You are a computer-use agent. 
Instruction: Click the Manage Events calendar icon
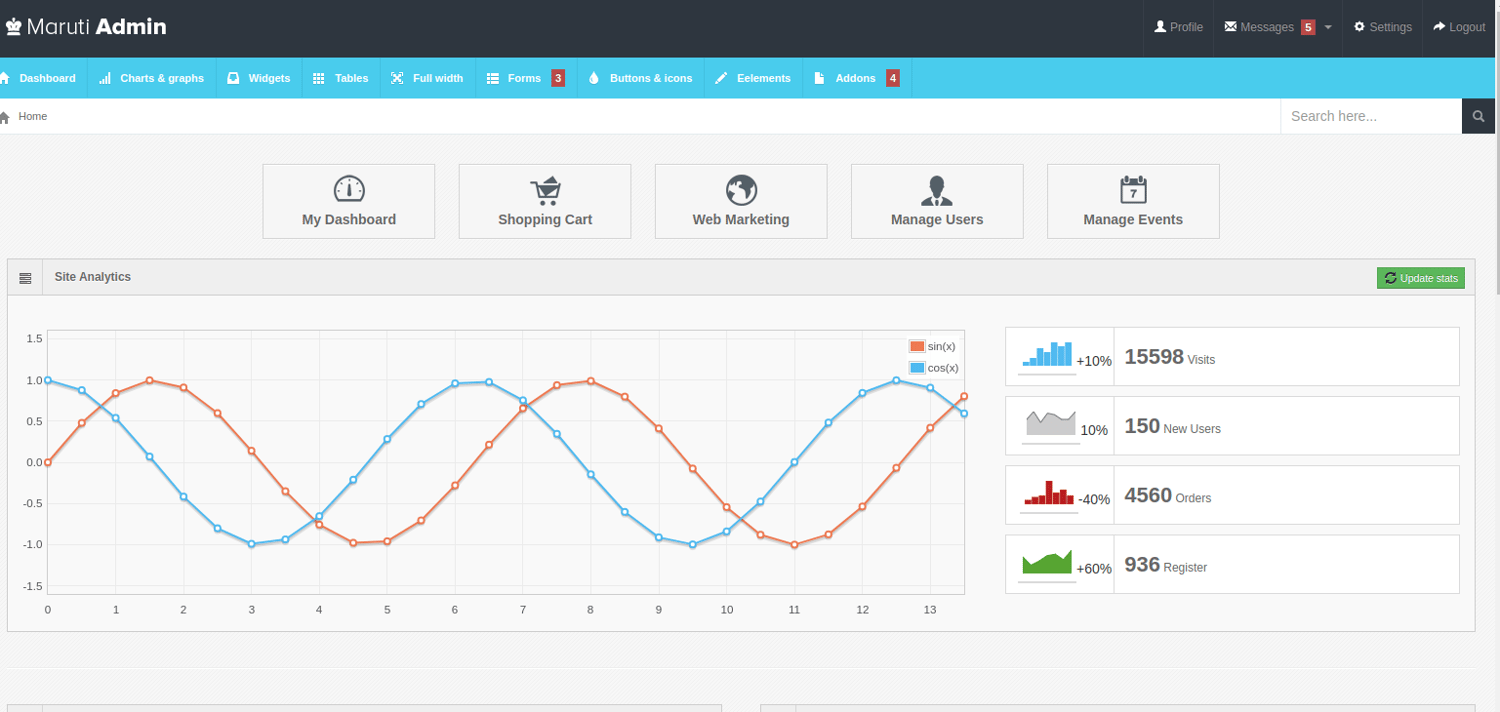1133,189
